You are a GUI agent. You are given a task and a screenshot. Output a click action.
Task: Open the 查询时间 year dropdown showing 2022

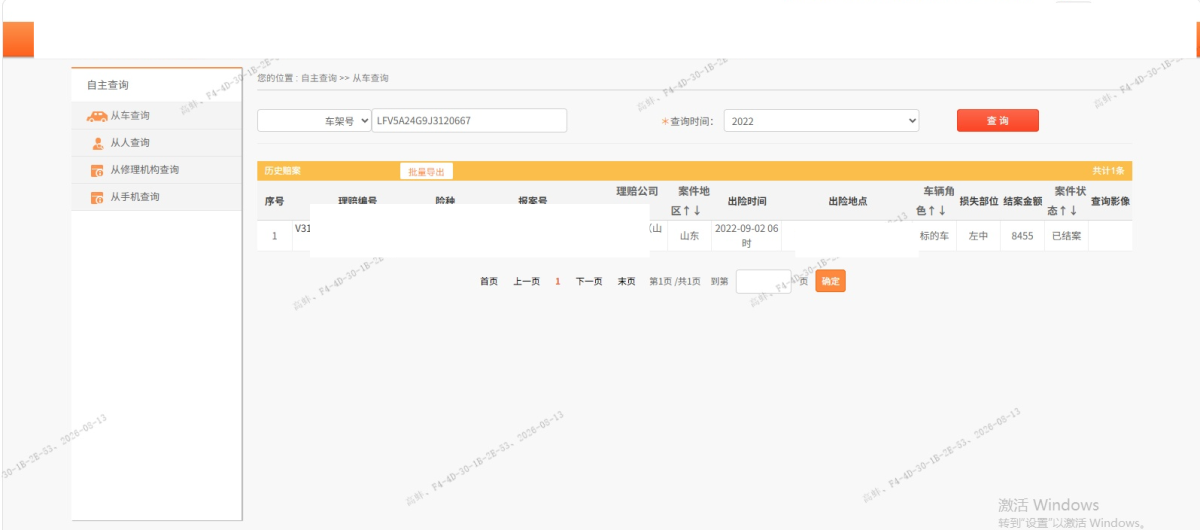tap(821, 120)
